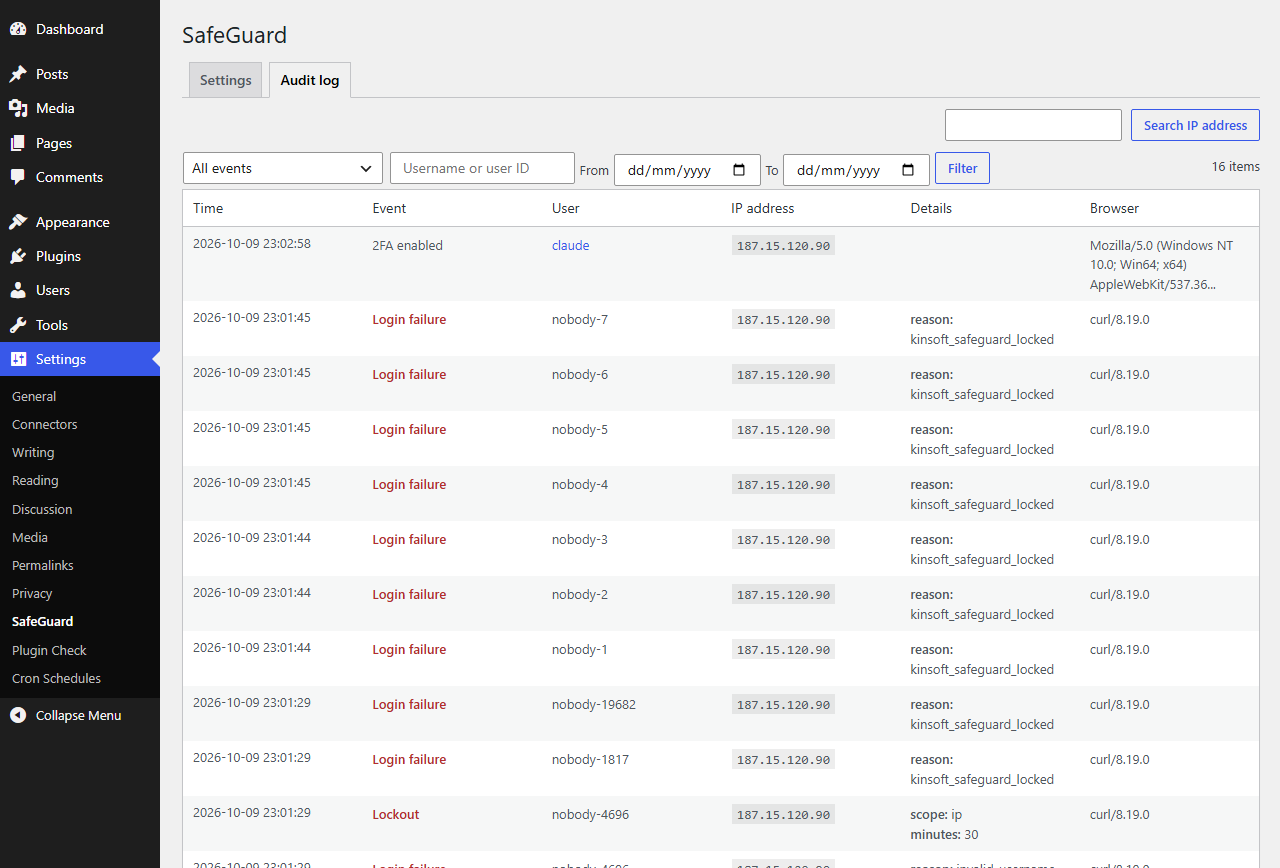Open the claude user link
1280x868 pixels.
pos(570,245)
